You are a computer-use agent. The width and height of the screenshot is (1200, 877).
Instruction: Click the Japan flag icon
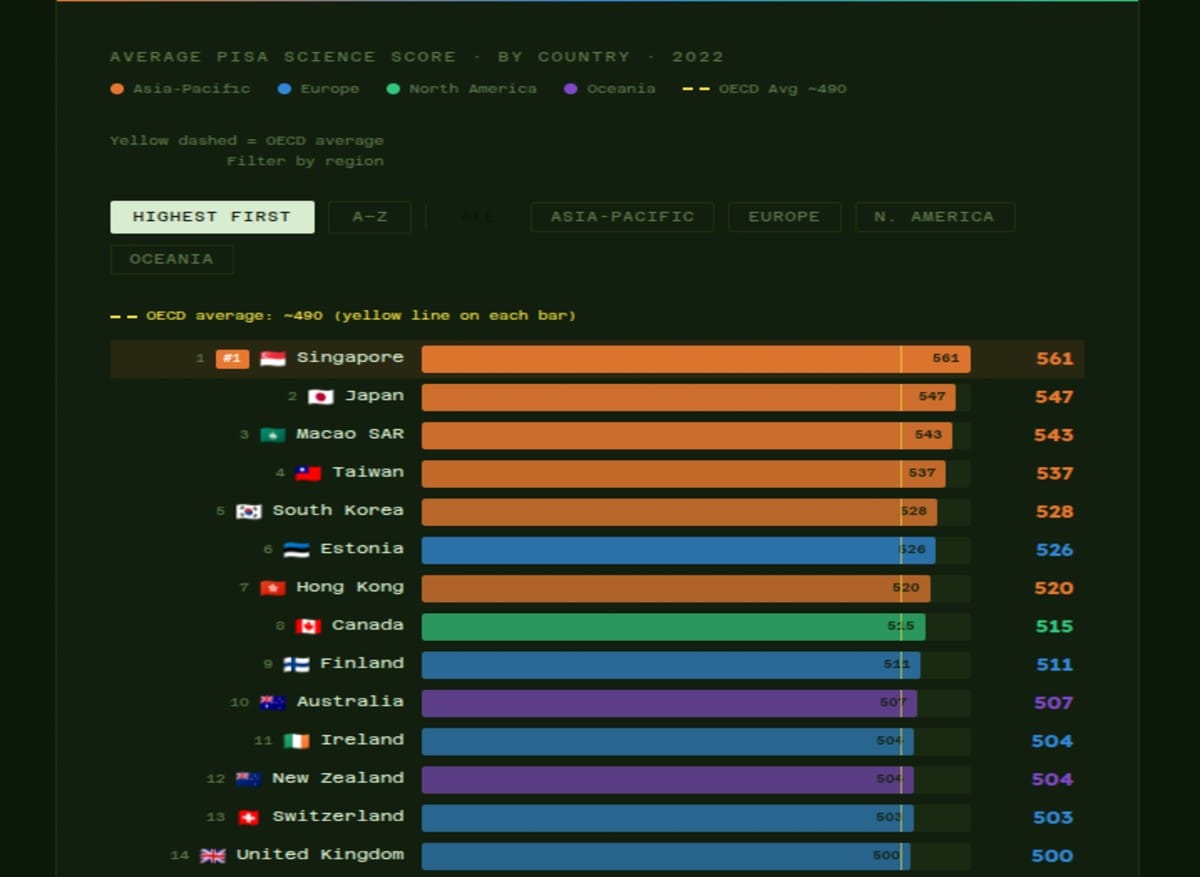[x=320, y=396]
